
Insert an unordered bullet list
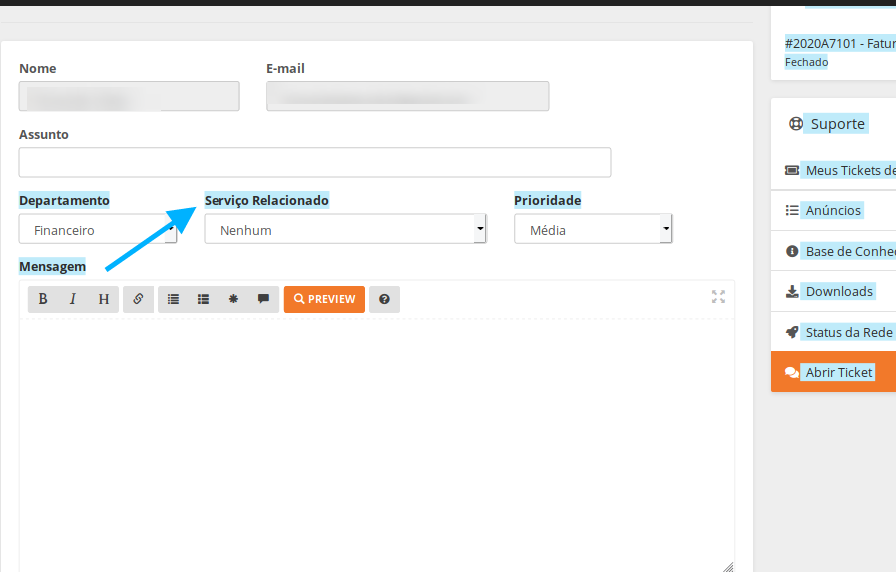(173, 299)
